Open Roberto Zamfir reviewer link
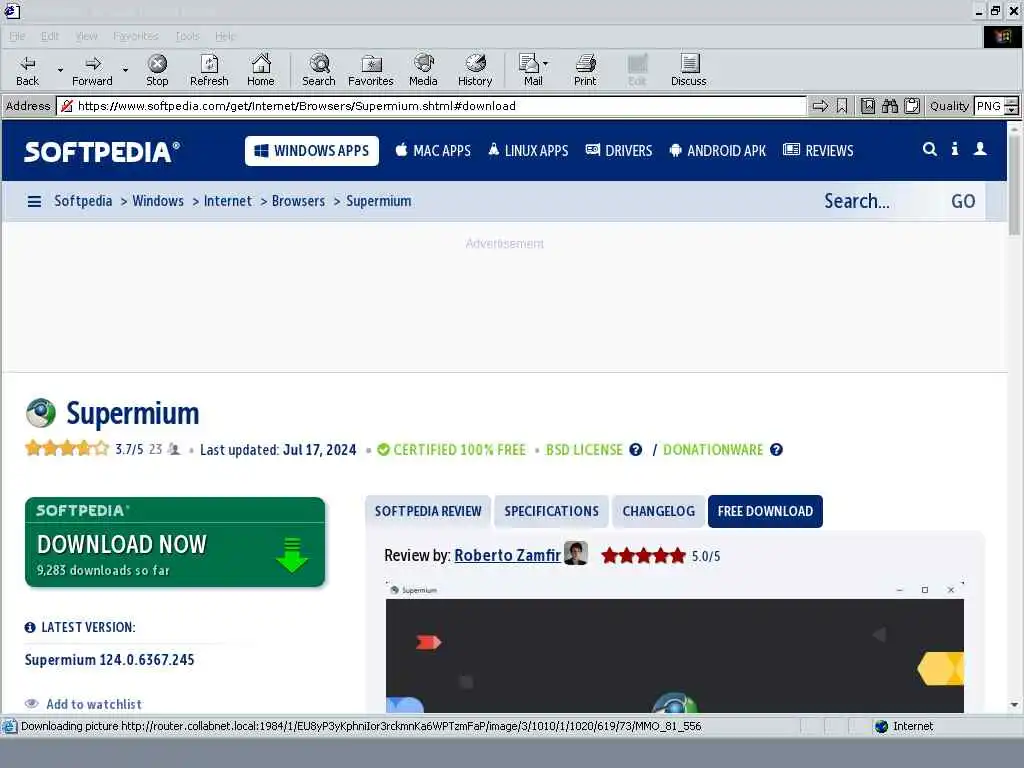The height and width of the screenshot is (768, 1024). pyautogui.click(x=507, y=556)
